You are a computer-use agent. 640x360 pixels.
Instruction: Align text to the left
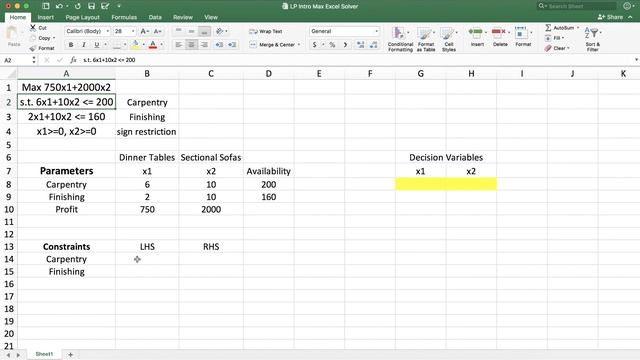178,44
